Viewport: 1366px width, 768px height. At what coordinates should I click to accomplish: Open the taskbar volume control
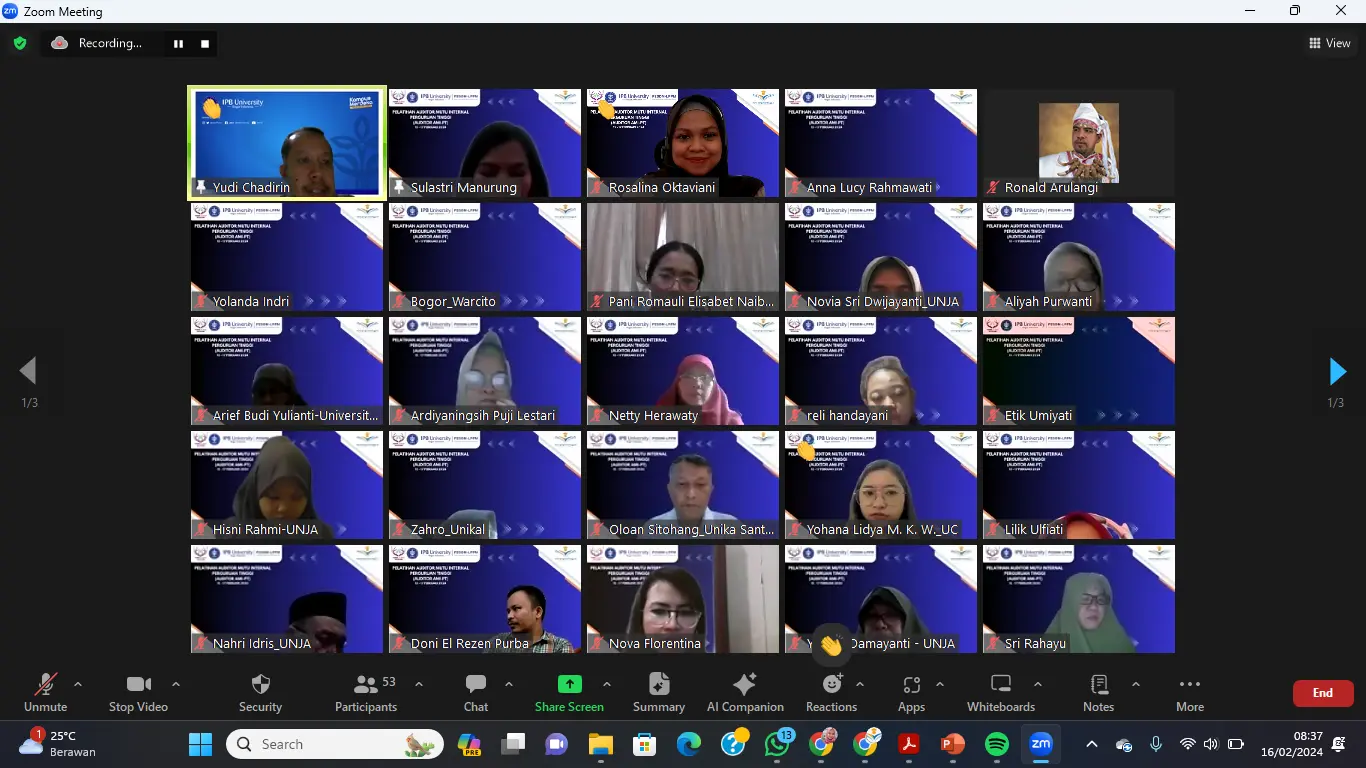pyautogui.click(x=1209, y=744)
